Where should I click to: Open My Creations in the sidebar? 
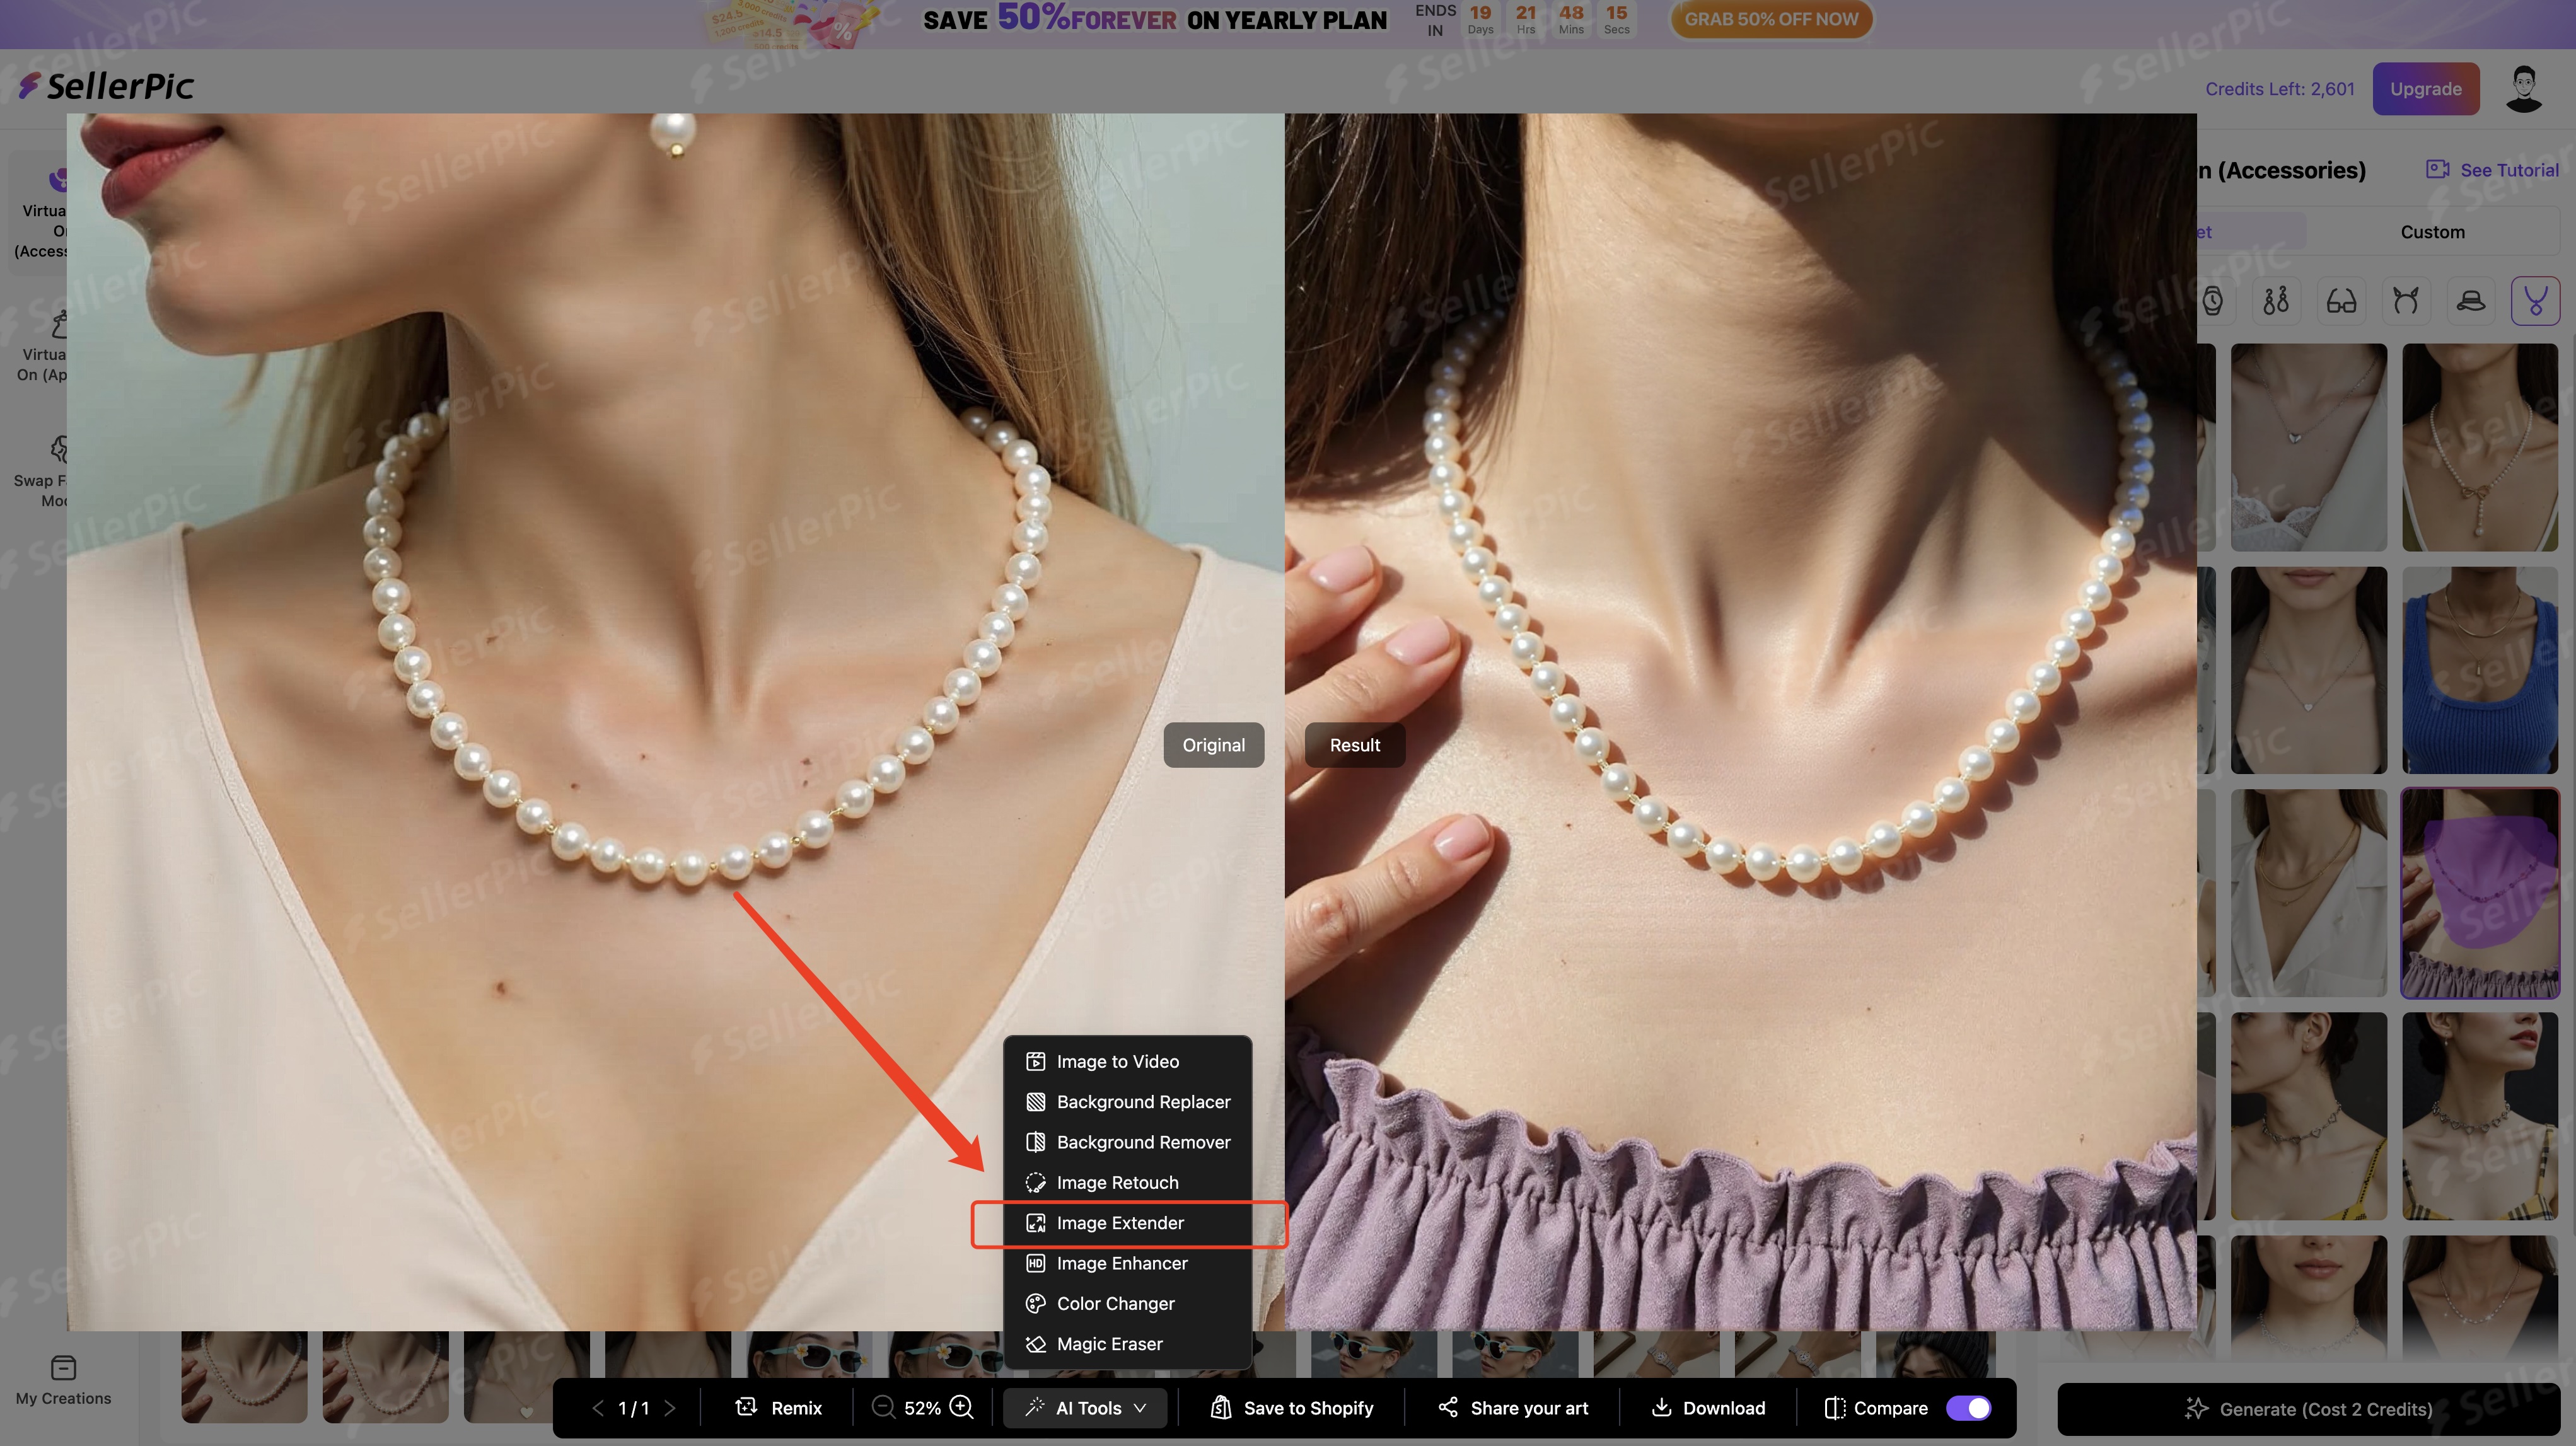(63, 1380)
